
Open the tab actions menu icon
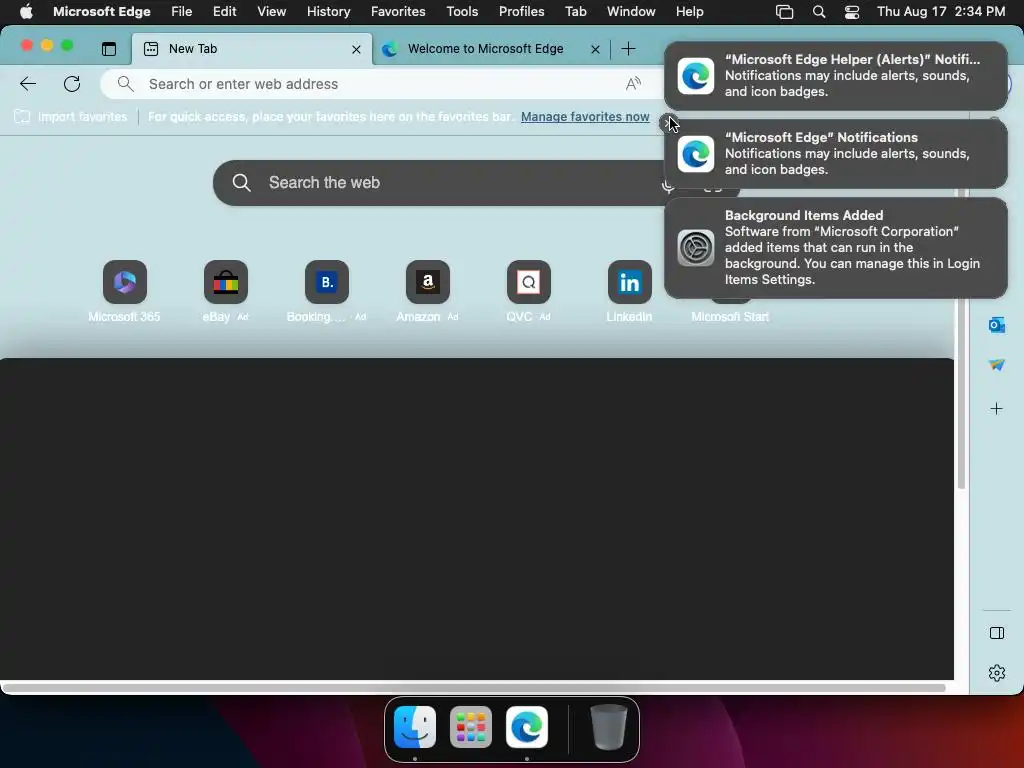[108, 49]
